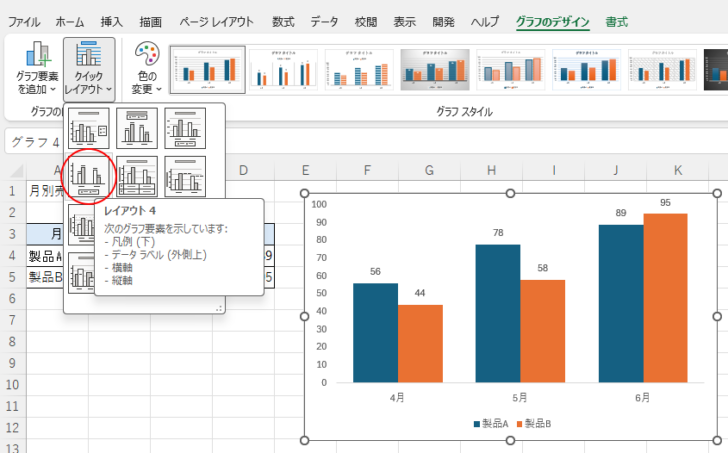
Task: Open the データ tab
Action: [x=324, y=22]
